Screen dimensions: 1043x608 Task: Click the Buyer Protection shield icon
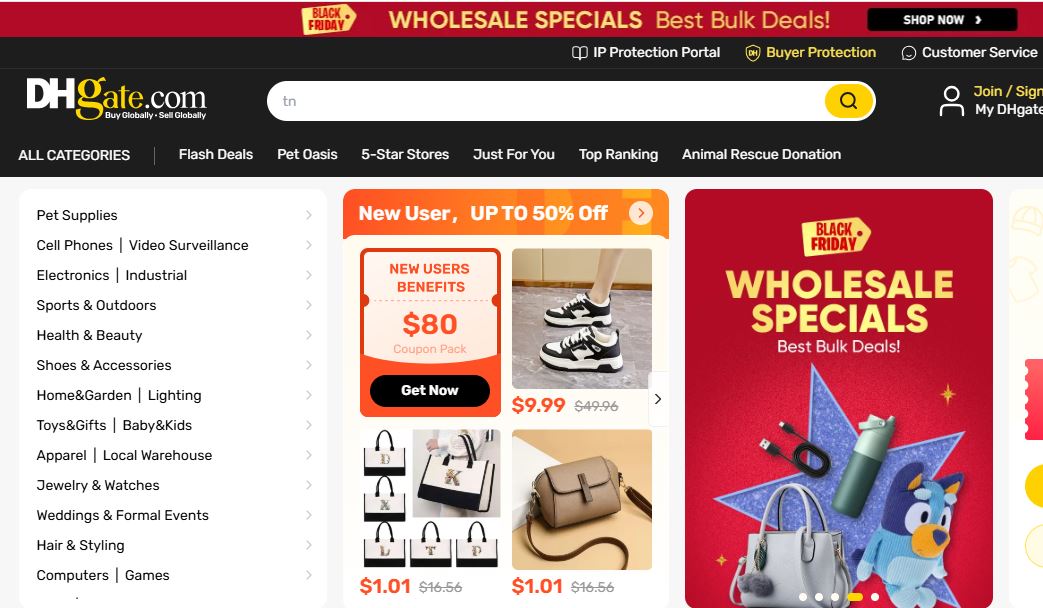[x=752, y=53]
